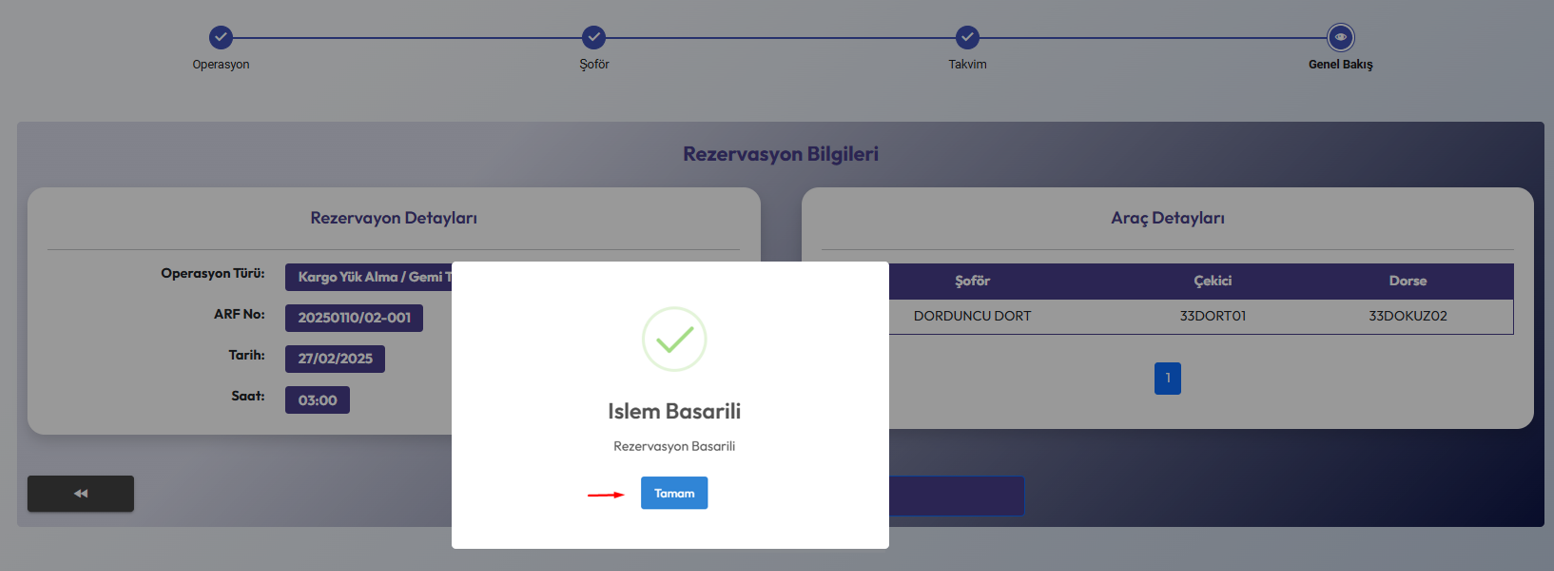Click the Dorse column header
Screen dimensions: 1554x571
pos(1408,281)
